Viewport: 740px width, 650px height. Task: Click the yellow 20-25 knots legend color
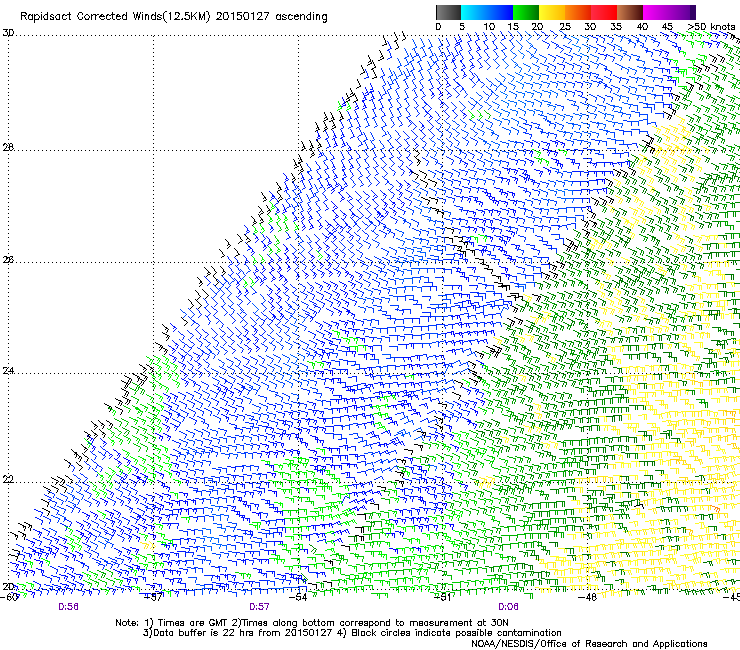(552, 12)
